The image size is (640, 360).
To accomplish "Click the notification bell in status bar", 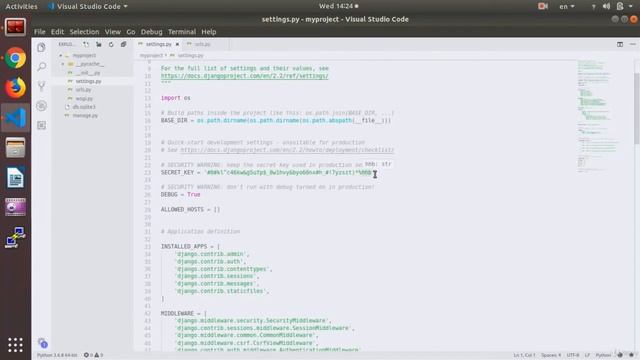I will click(631, 355).
